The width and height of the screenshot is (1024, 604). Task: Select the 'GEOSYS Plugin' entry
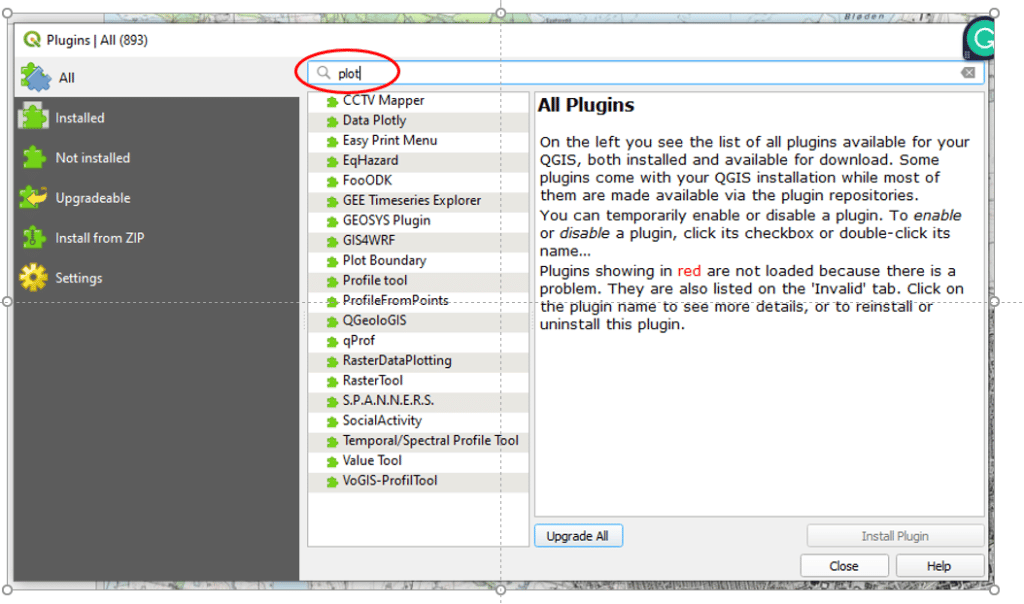pos(418,221)
